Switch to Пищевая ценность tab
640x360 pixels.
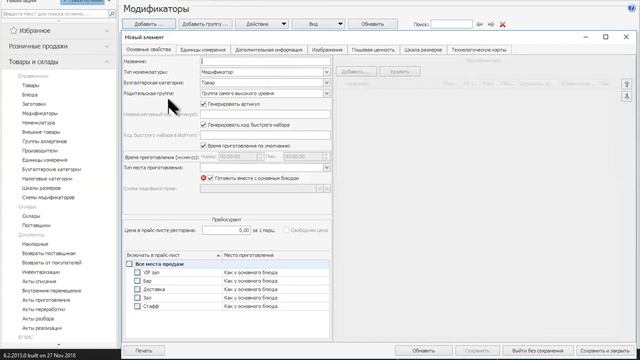click(373, 50)
